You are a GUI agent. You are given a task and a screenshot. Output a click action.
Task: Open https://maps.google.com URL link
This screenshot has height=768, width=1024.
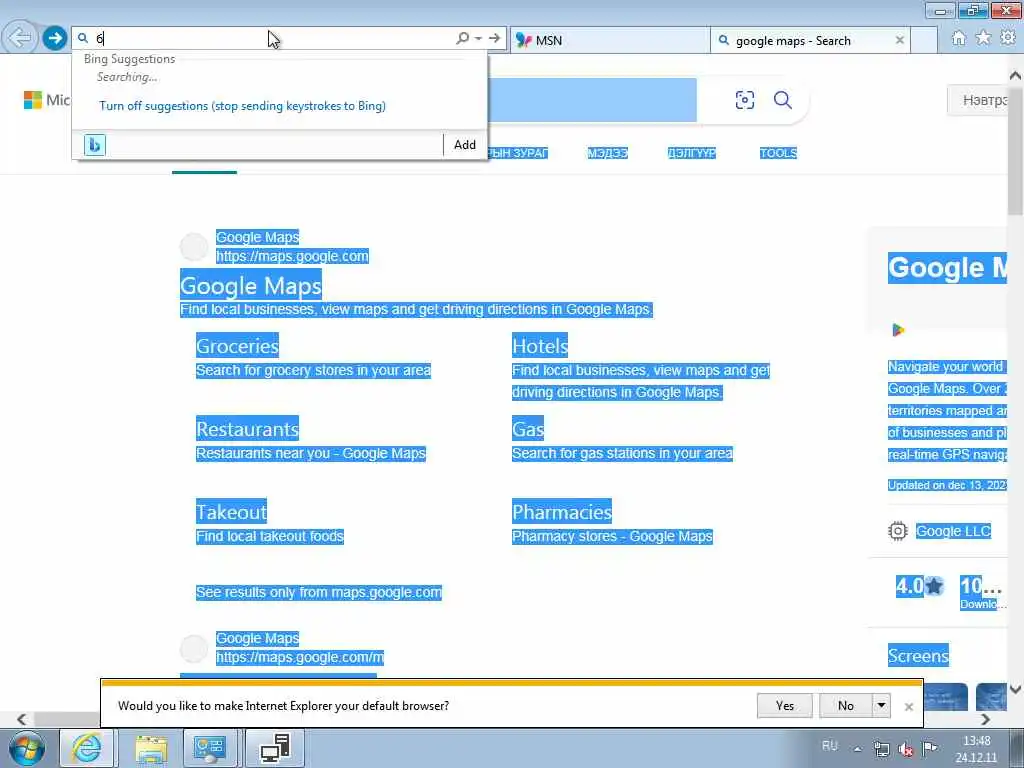pos(292,256)
